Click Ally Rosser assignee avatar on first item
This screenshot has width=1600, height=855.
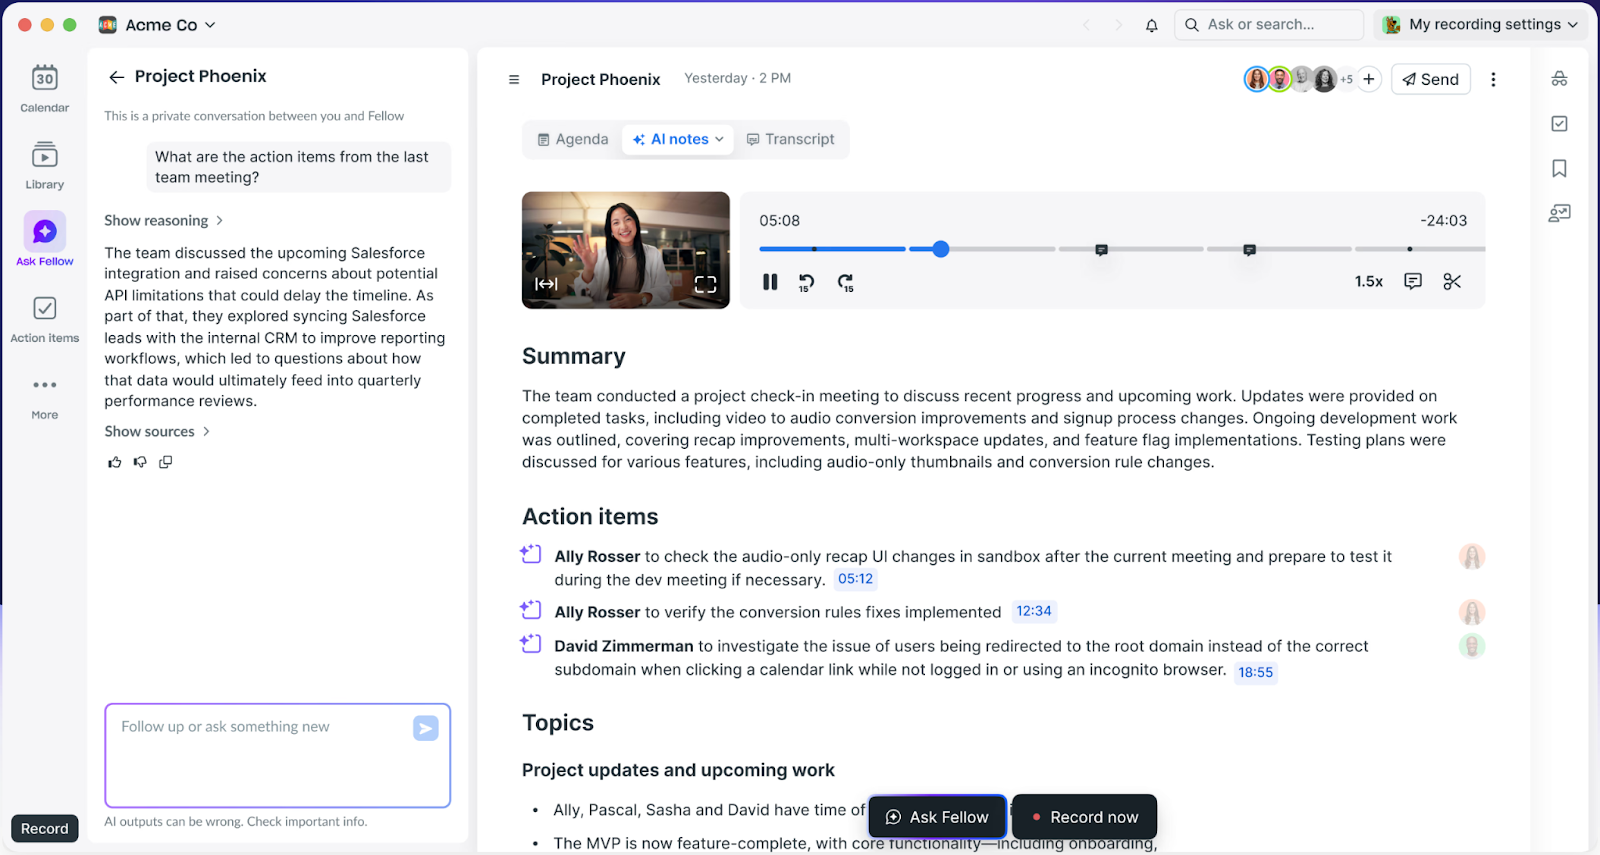click(x=1472, y=556)
